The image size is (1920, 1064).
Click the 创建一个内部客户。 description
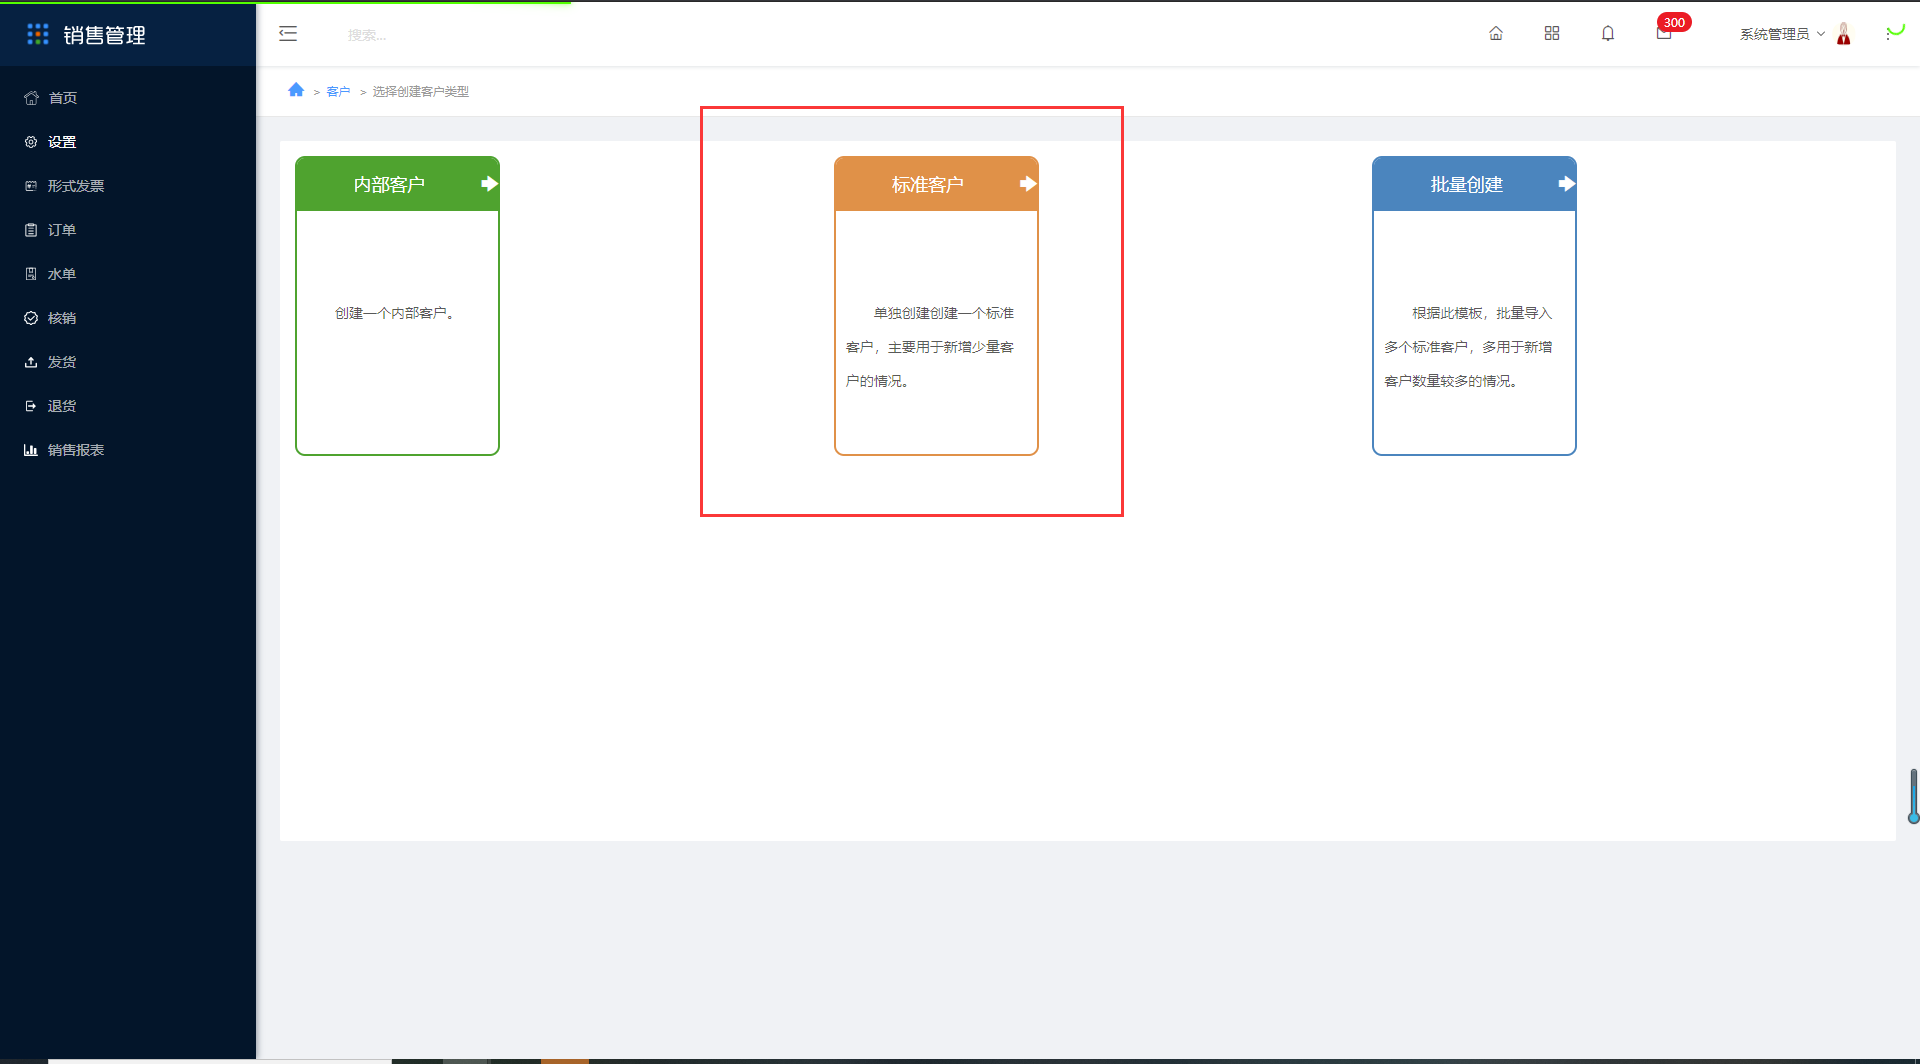pyautogui.click(x=396, y=313)
